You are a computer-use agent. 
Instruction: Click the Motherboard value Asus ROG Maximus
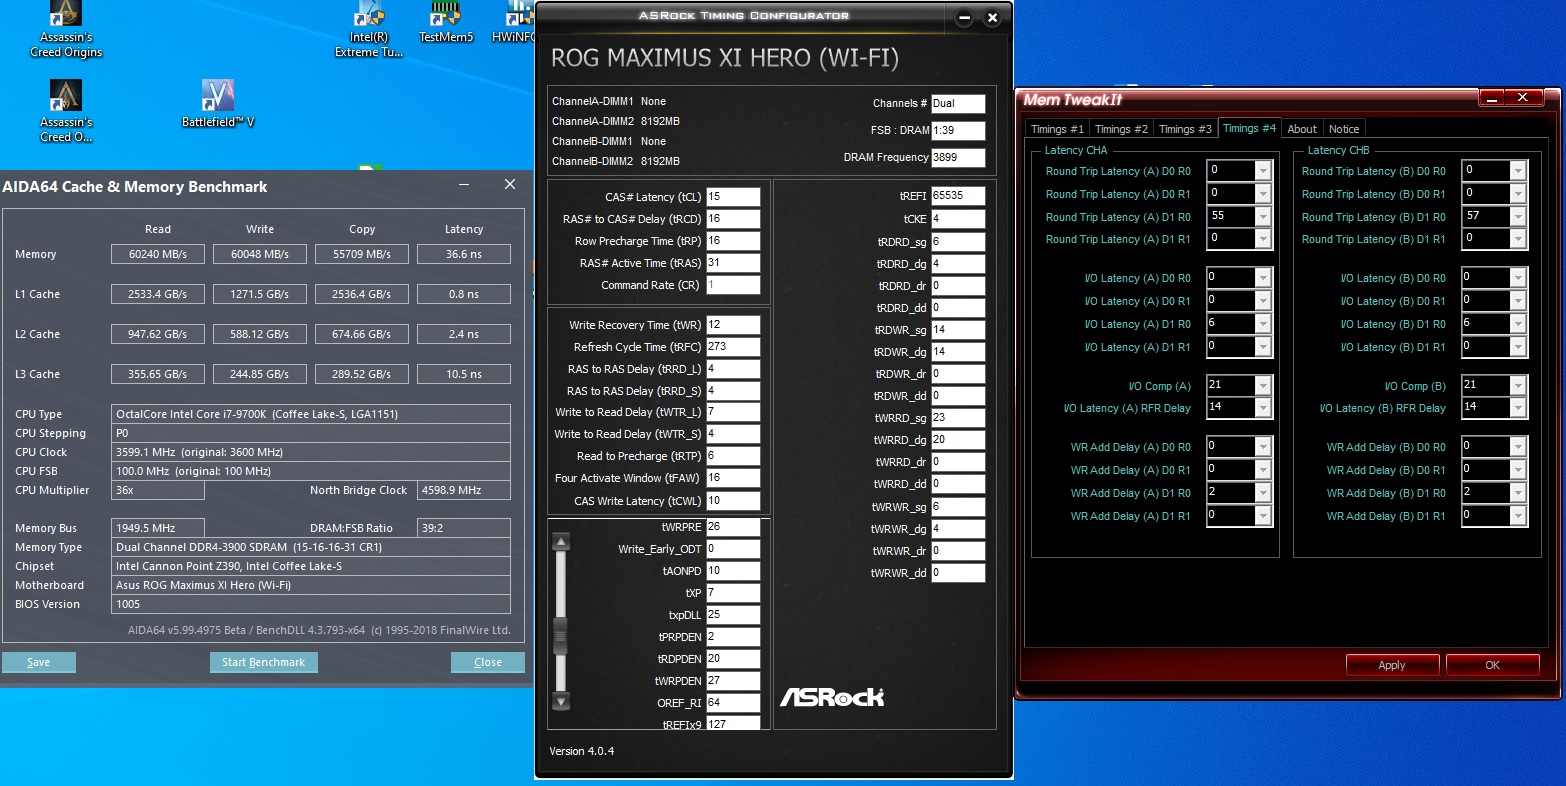(x=312, y=585)
